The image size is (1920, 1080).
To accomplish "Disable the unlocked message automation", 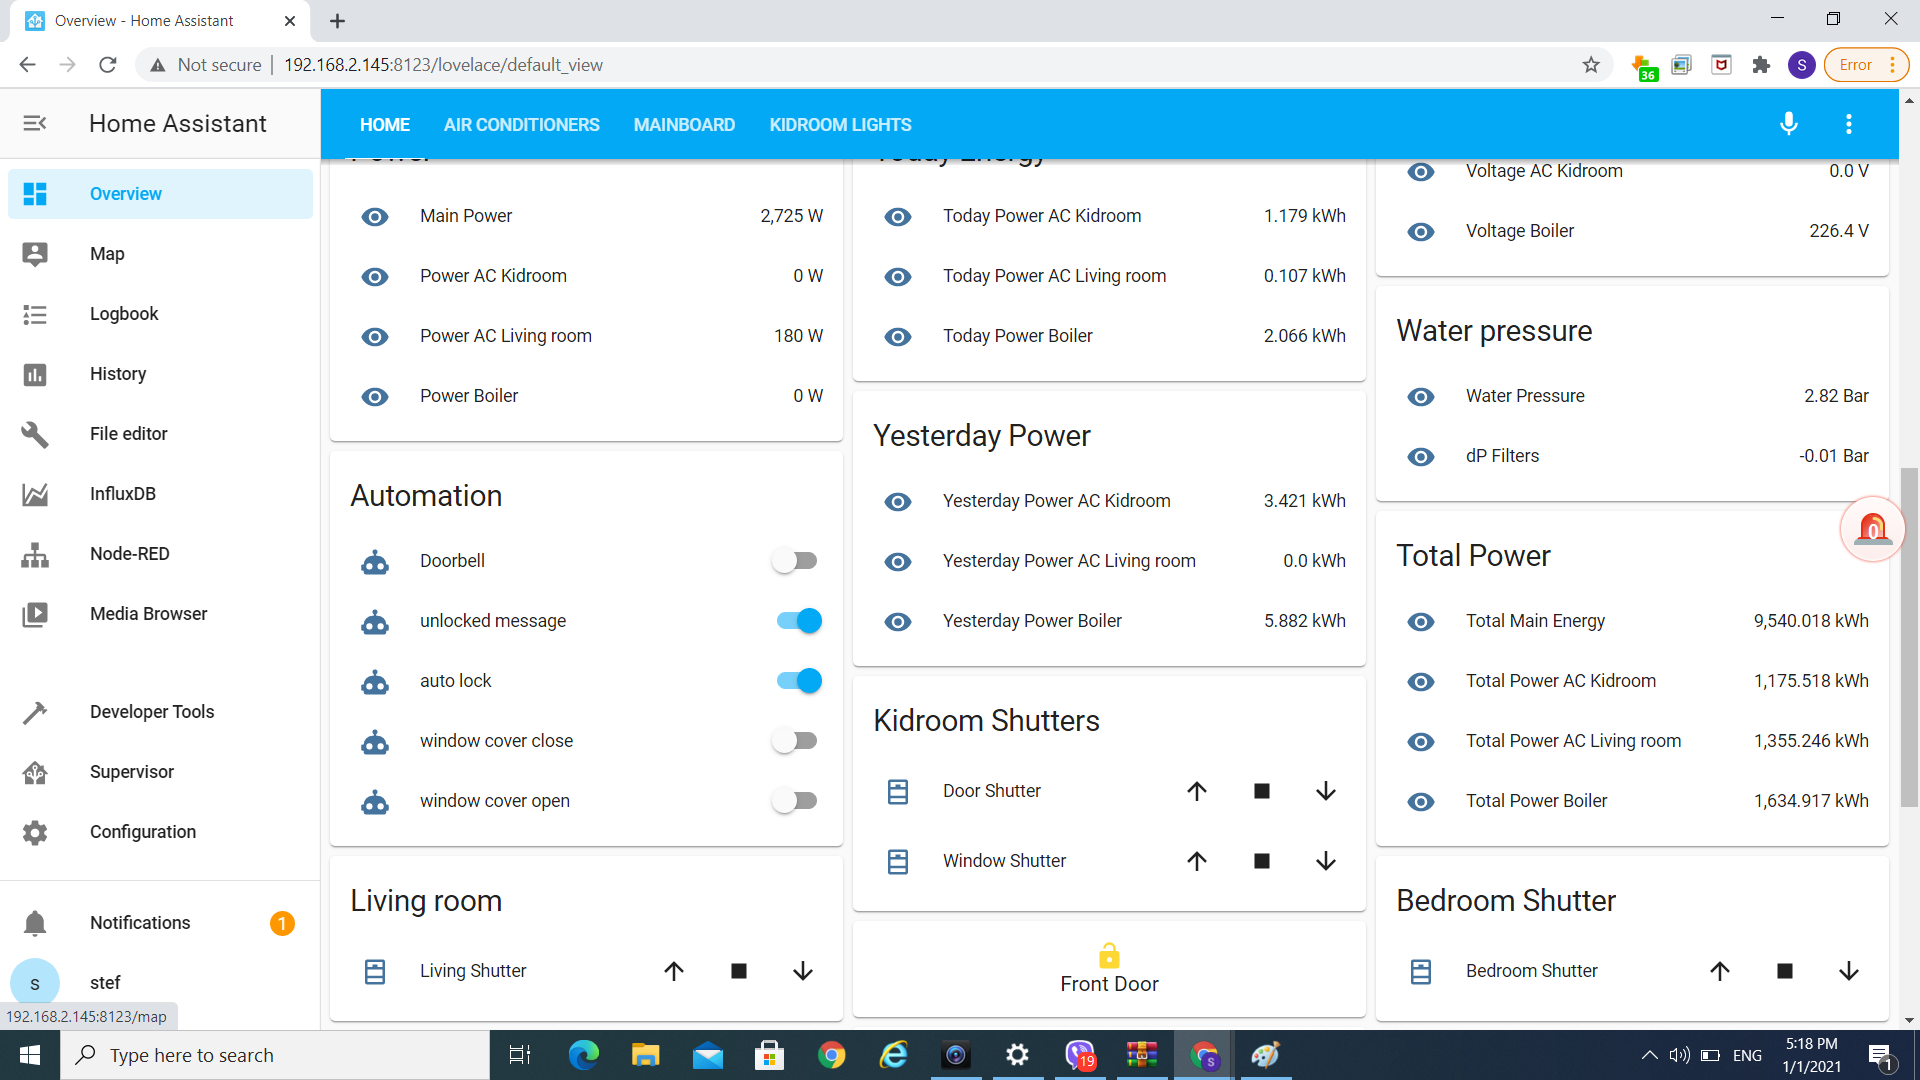I will coord(799,621).
